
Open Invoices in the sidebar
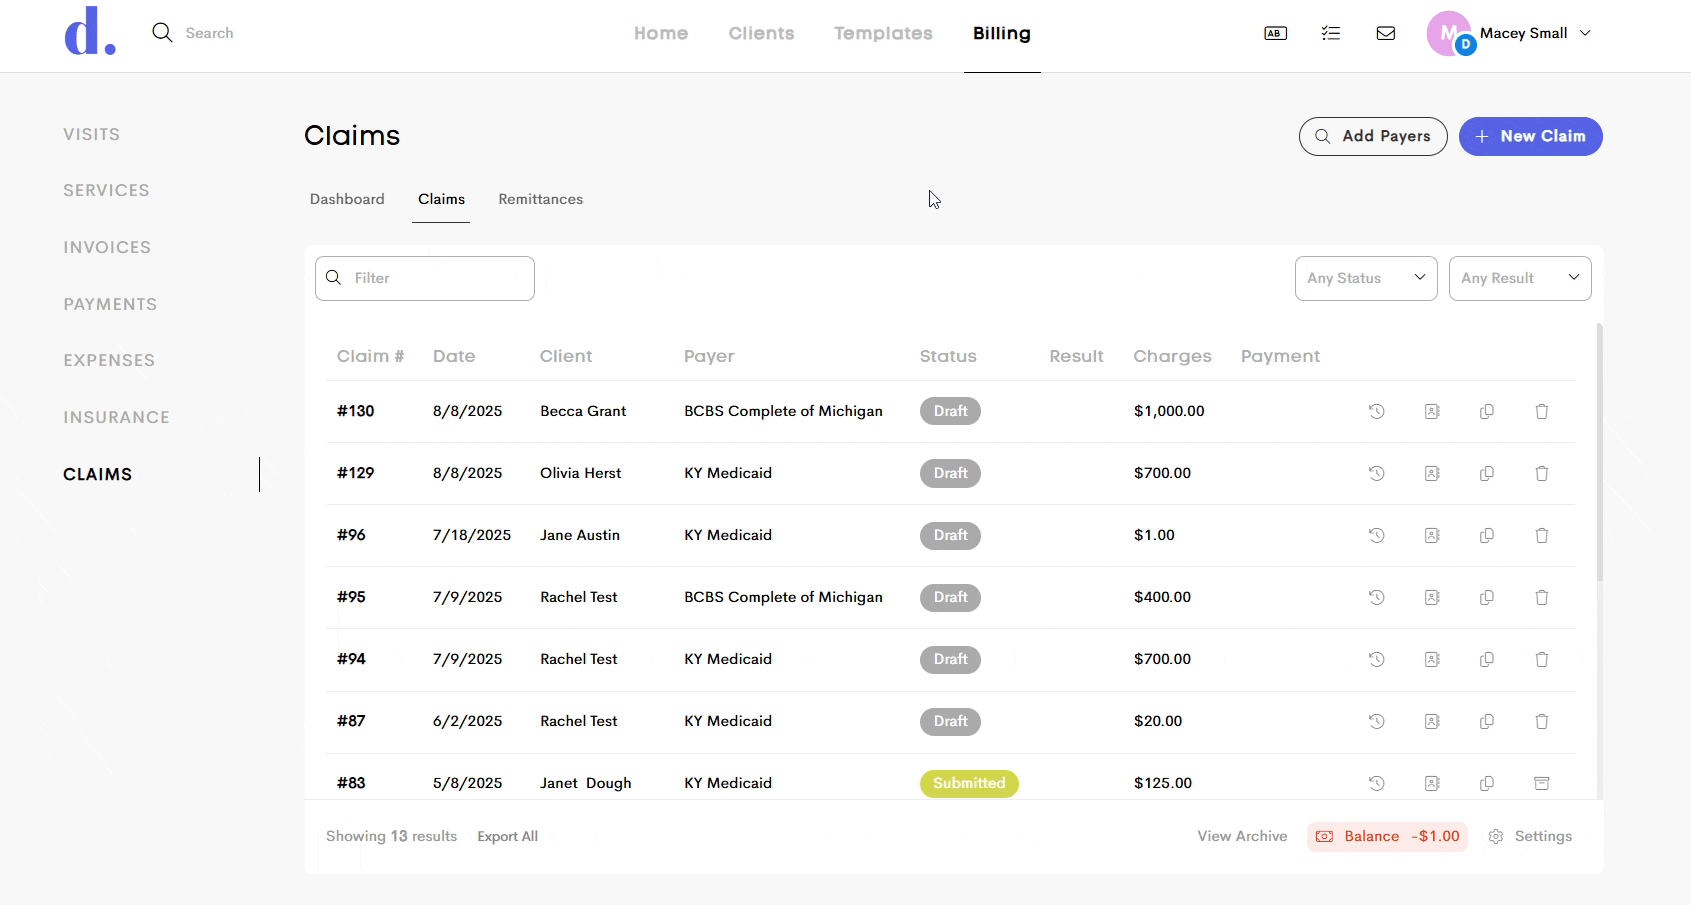pyautogui.click(x=107, y=247)
